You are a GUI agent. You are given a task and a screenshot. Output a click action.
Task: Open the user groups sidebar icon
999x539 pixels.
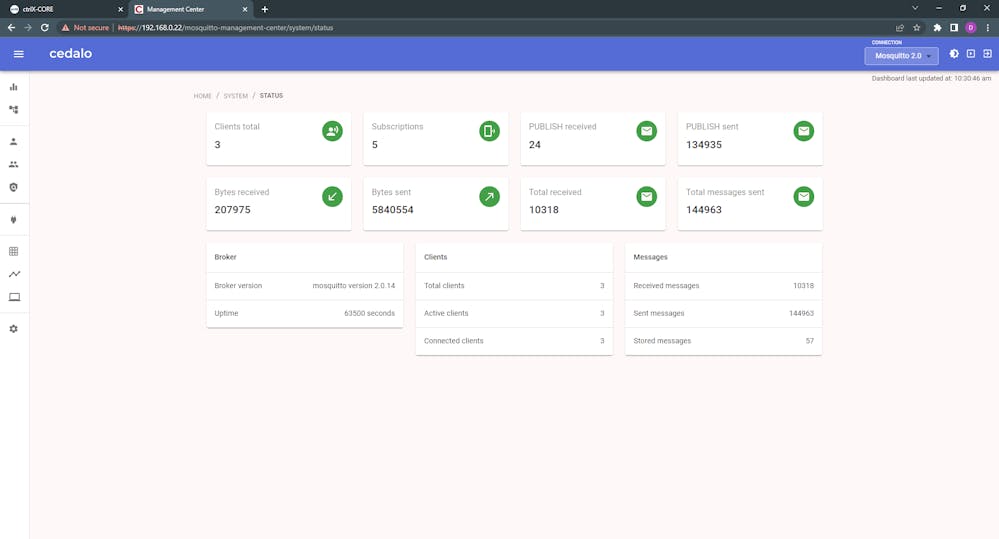[x=14, y=164]
